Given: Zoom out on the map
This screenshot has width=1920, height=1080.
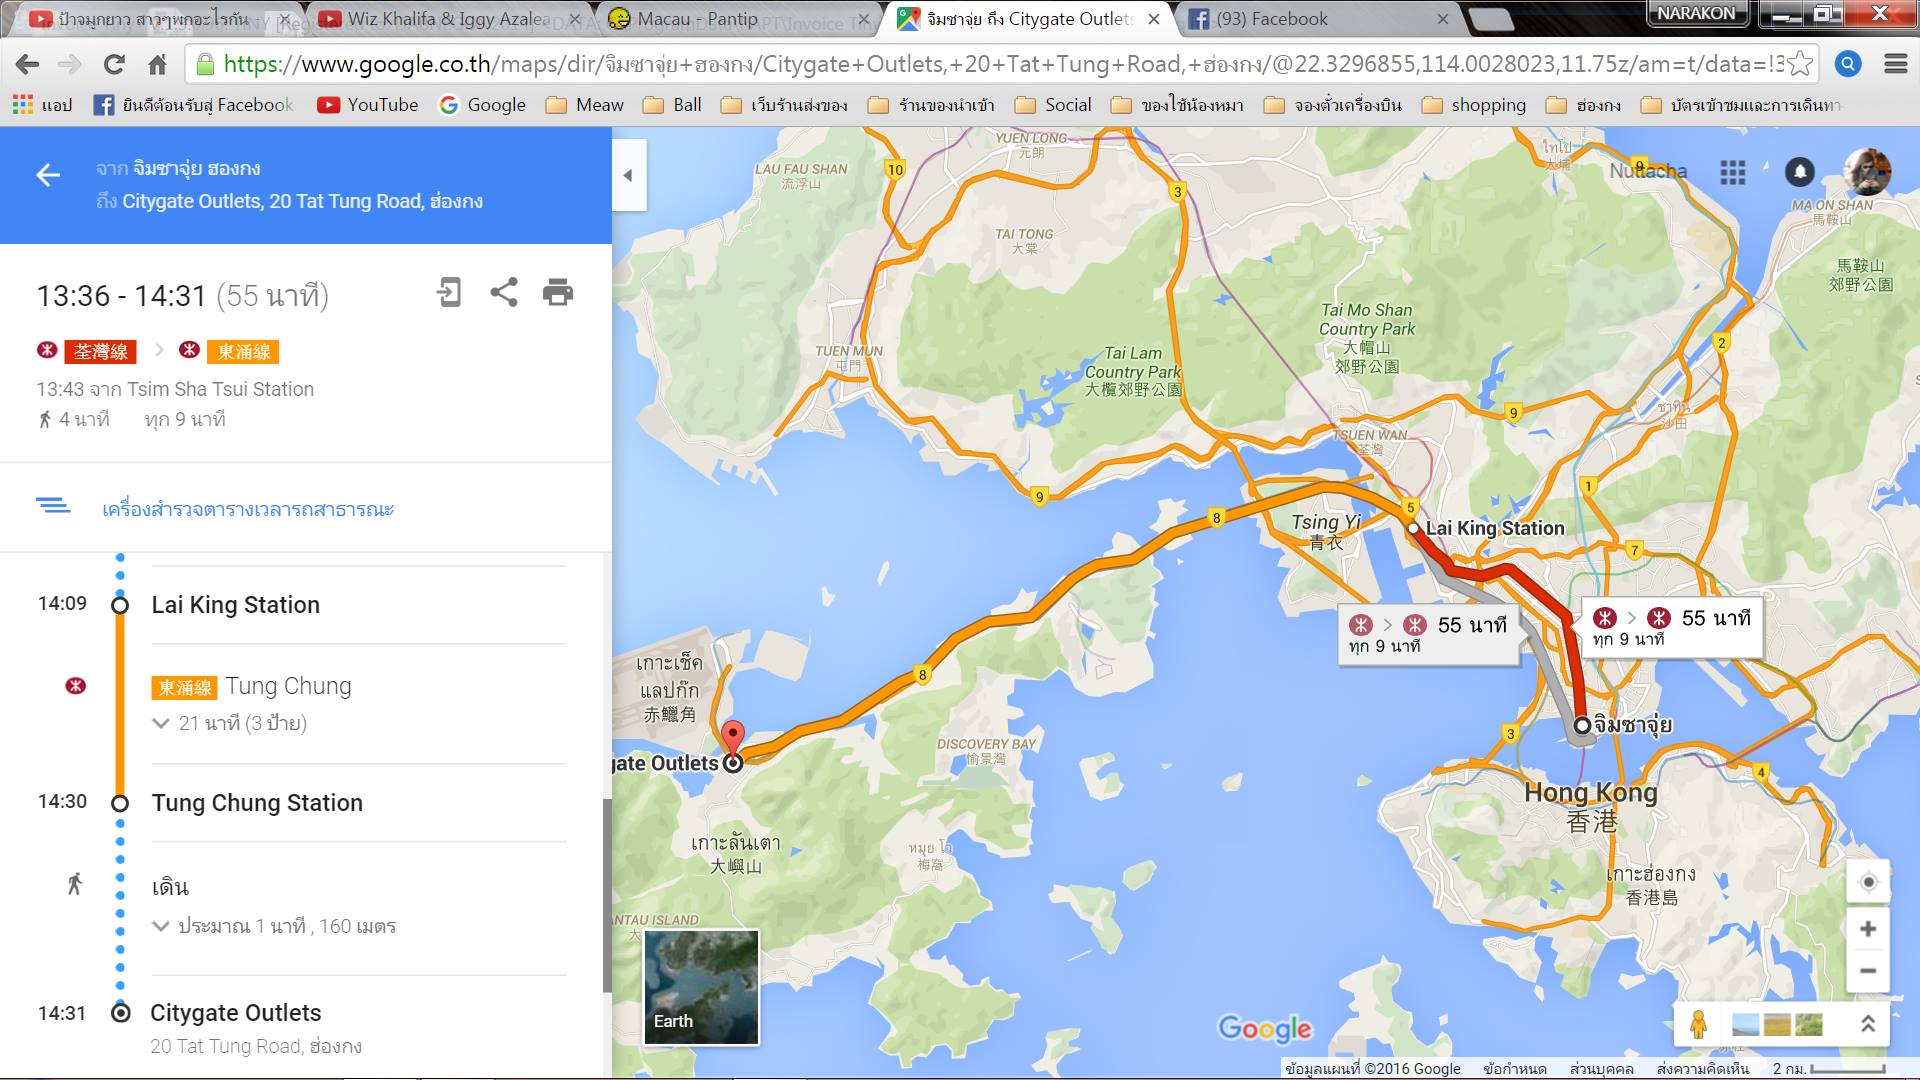Looking at the screenshot, I should point(1867,971).
